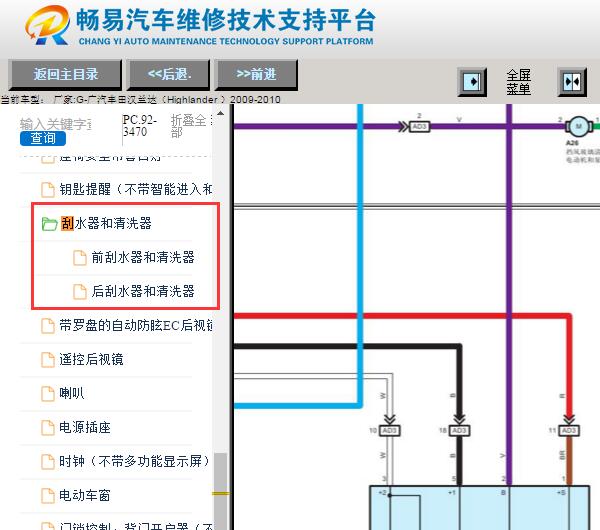600x530 pixels.
Task: Open 后刮水器和清洗器 diagram
Action: (143, 291)
